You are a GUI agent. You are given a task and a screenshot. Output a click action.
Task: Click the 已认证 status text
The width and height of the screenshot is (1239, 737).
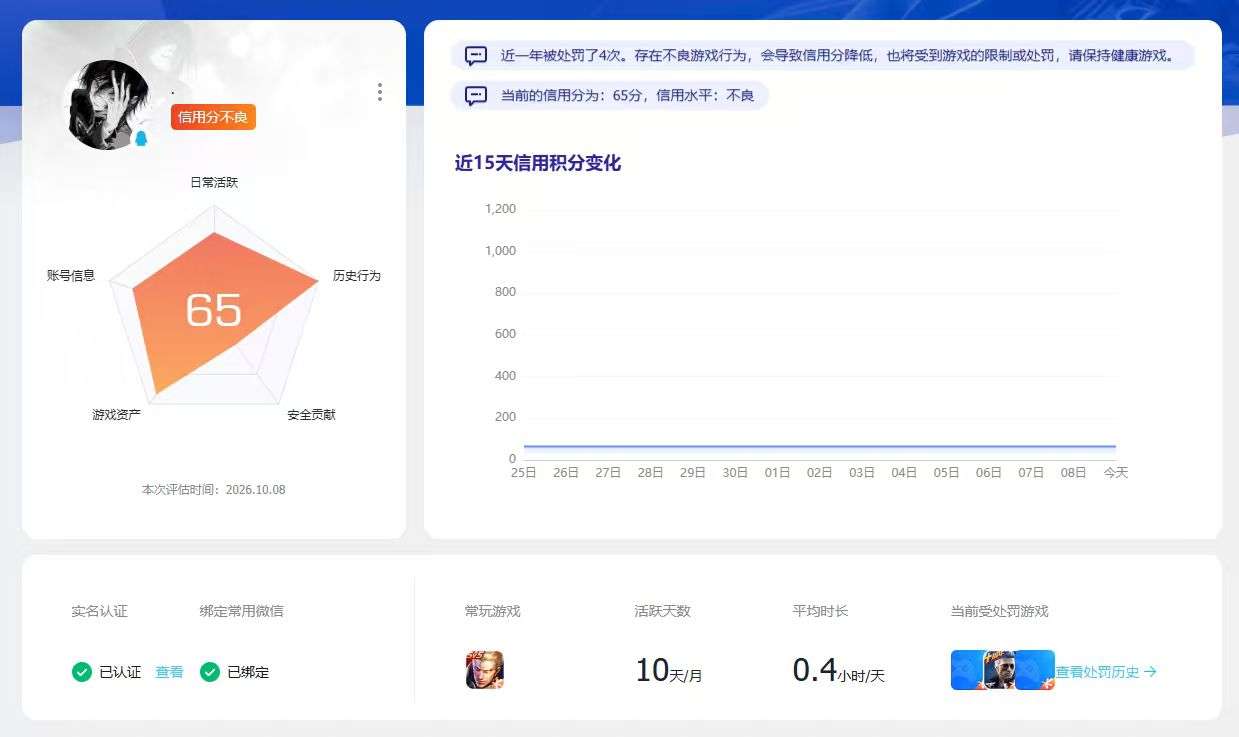point(120,672)
